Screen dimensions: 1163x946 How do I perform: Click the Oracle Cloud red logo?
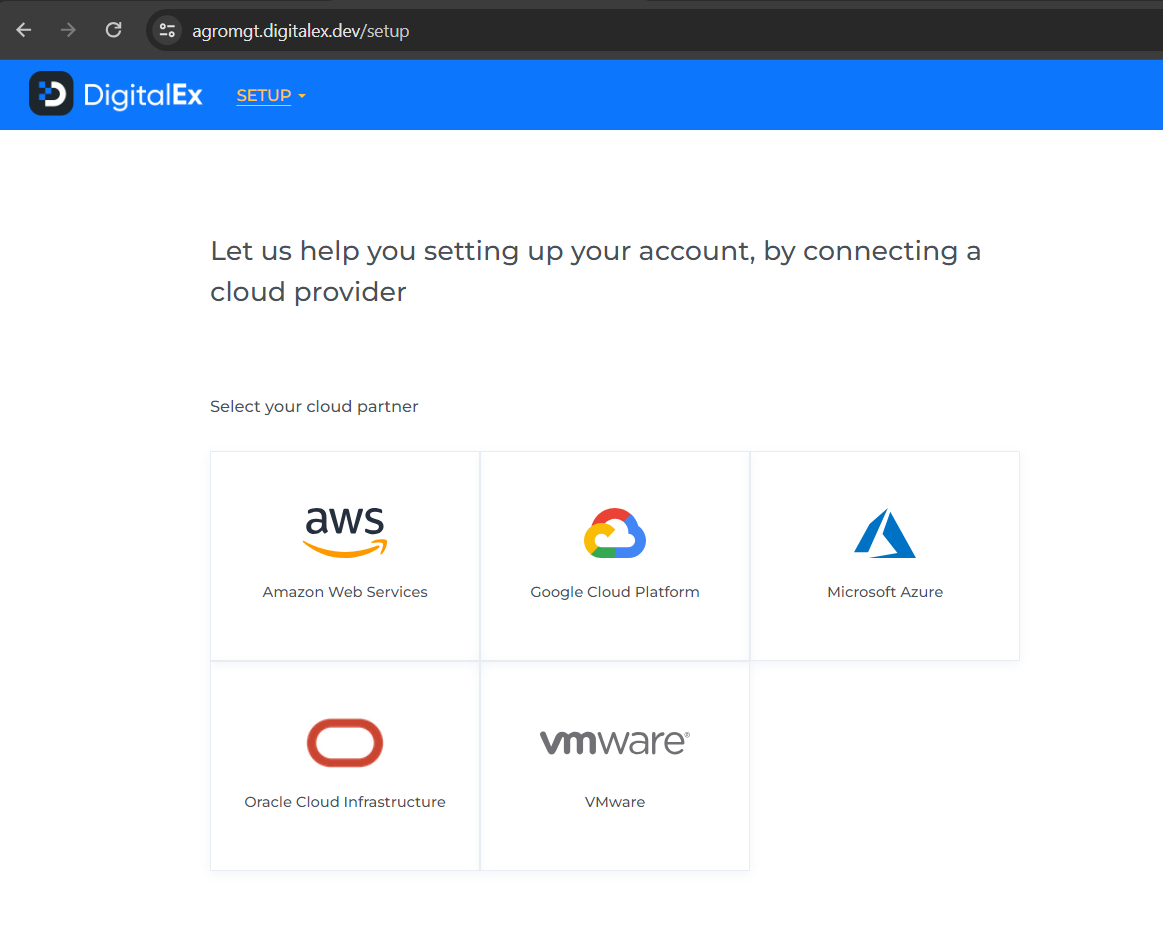click(x=345, y=742)
